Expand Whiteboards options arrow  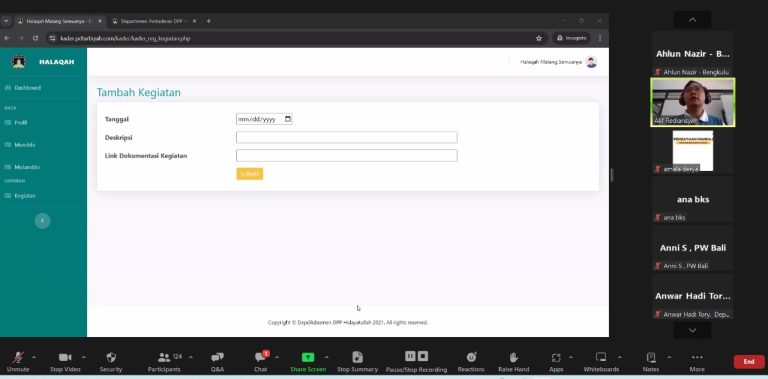[620, 357]
